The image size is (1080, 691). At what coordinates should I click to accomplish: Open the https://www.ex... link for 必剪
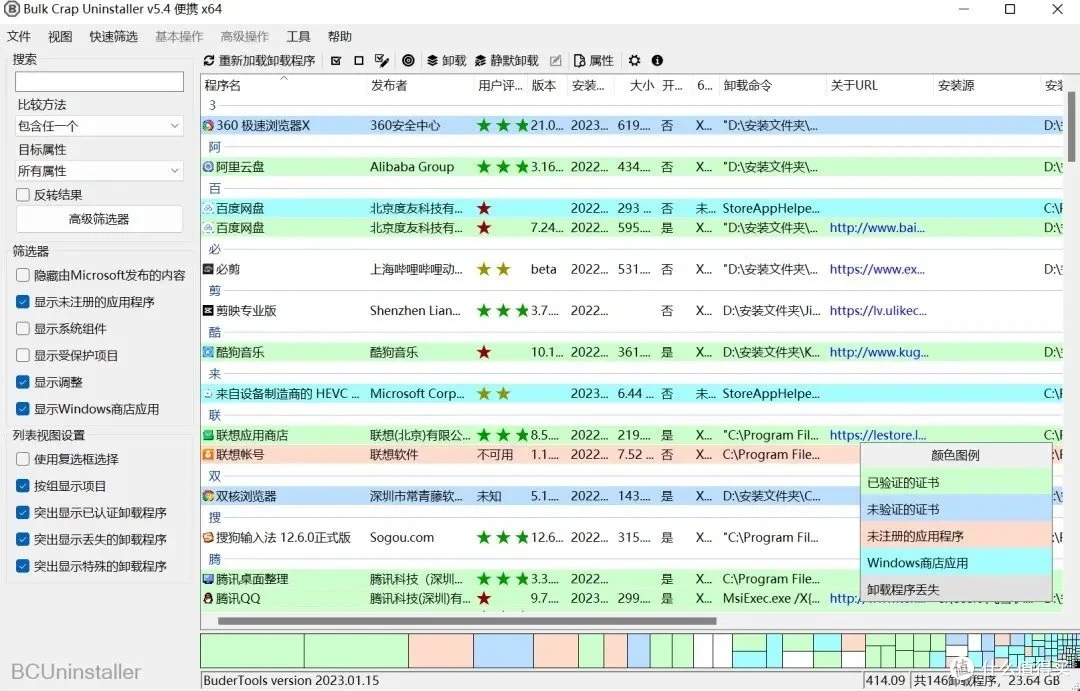click(x=877, y=269)
